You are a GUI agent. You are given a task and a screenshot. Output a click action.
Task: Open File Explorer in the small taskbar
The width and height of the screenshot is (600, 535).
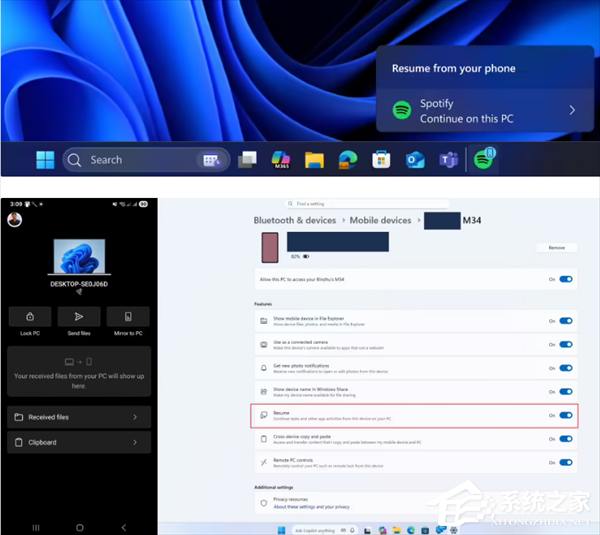point(396,530)
